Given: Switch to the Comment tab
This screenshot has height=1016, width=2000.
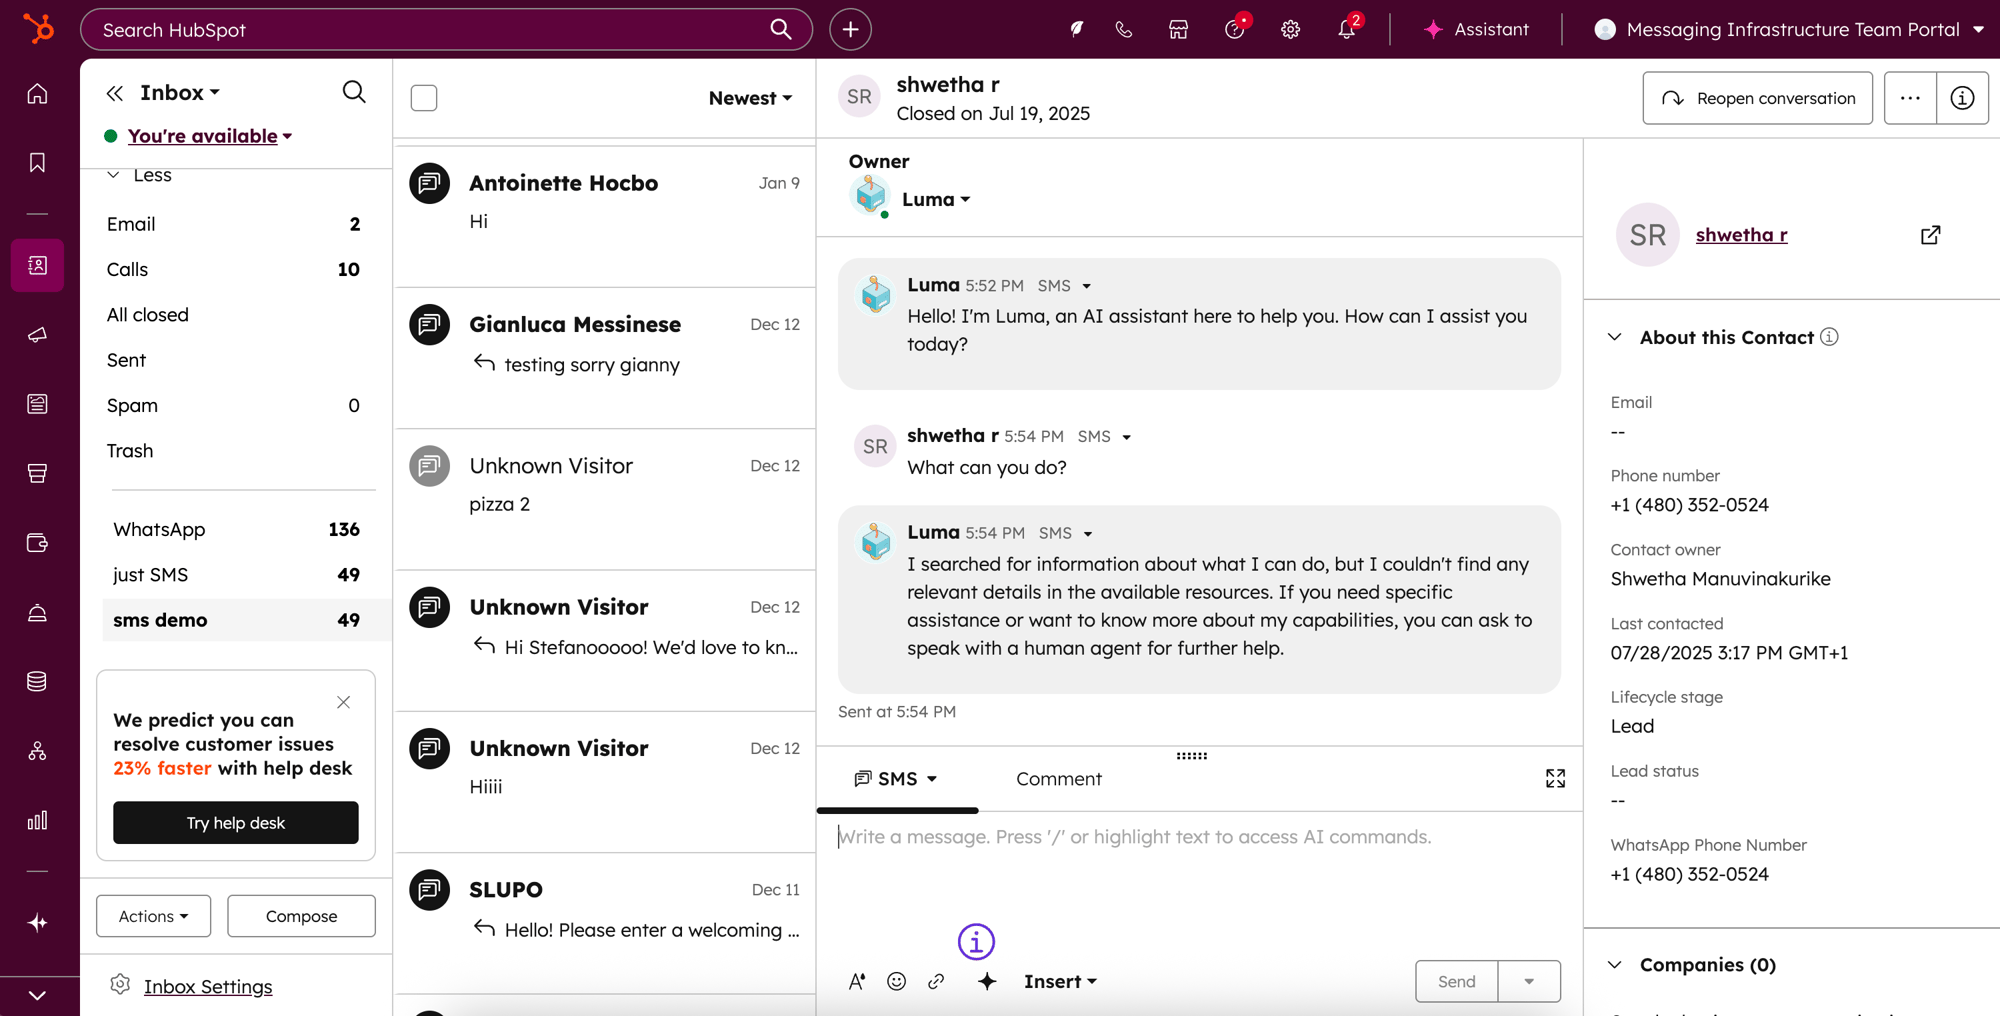Looking at the screenshot, I should pyautogui.click(x=1058, y=779).
